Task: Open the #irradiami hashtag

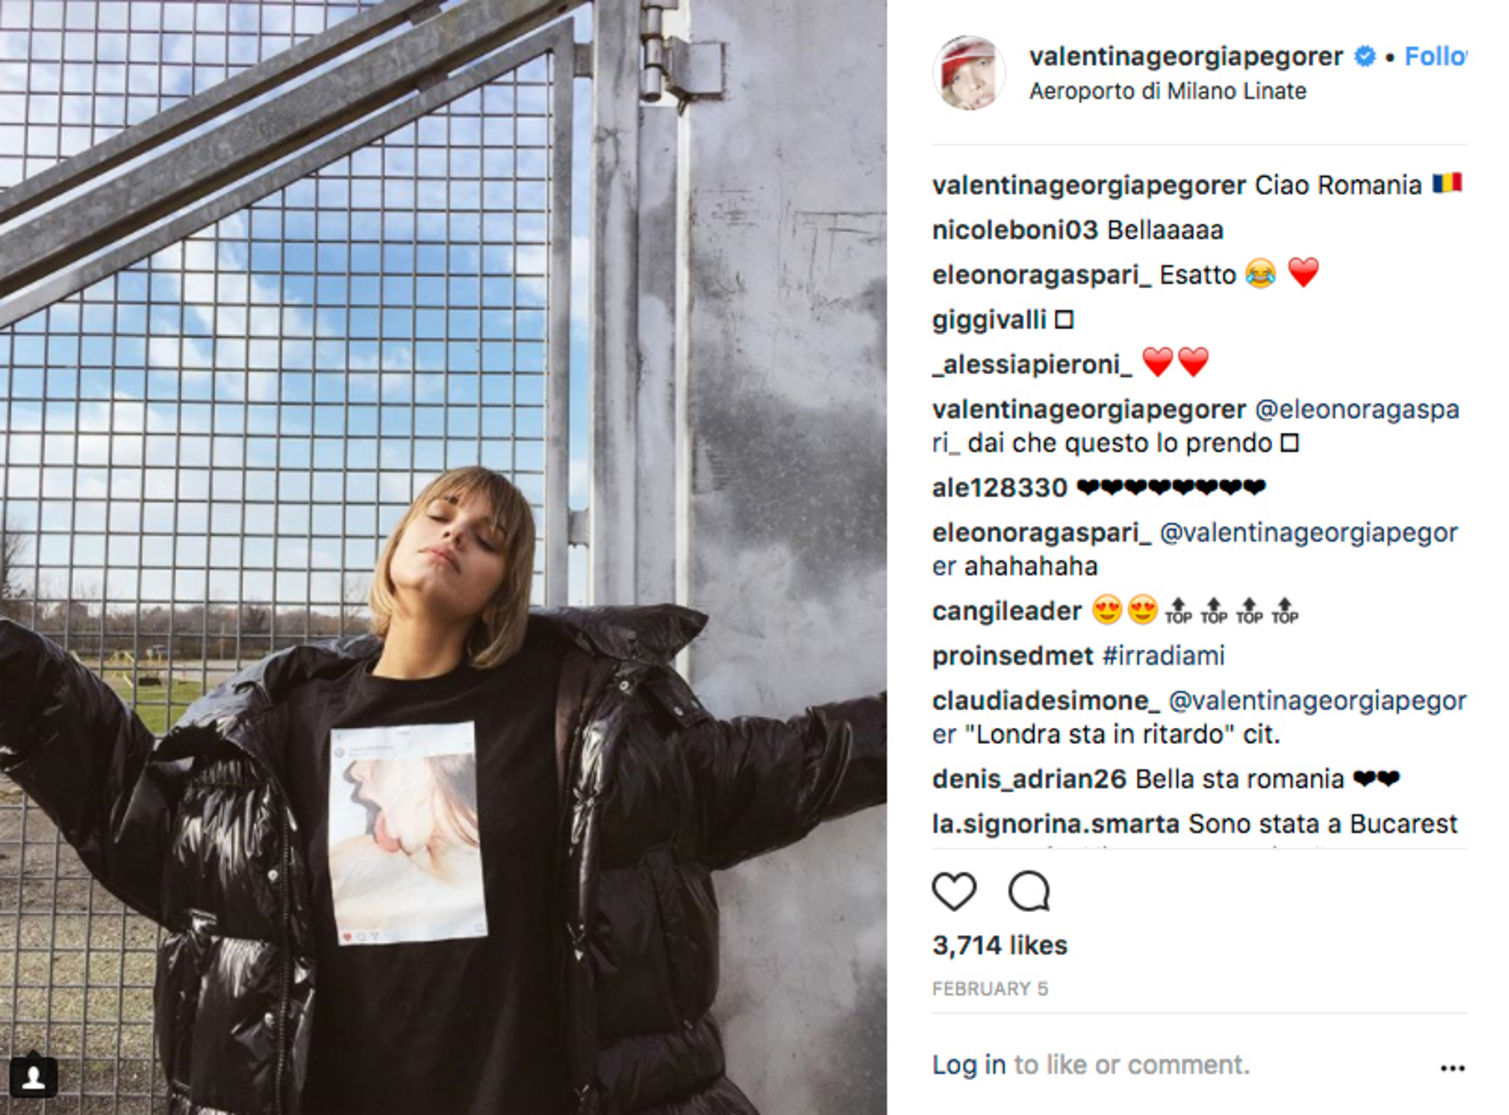Action: point(1162,656)
